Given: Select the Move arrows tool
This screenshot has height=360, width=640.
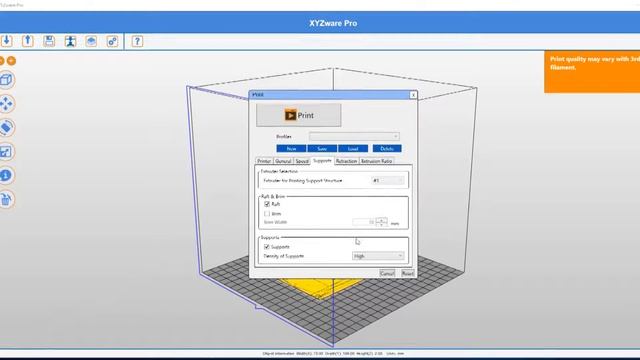Looking at the screenshot, I should pos(7,104).
